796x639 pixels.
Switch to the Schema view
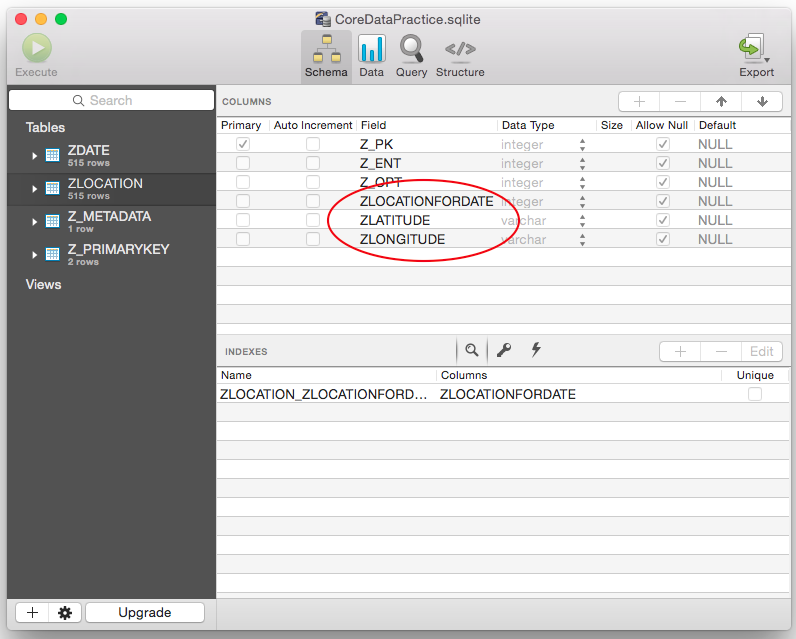click(326, 56)
